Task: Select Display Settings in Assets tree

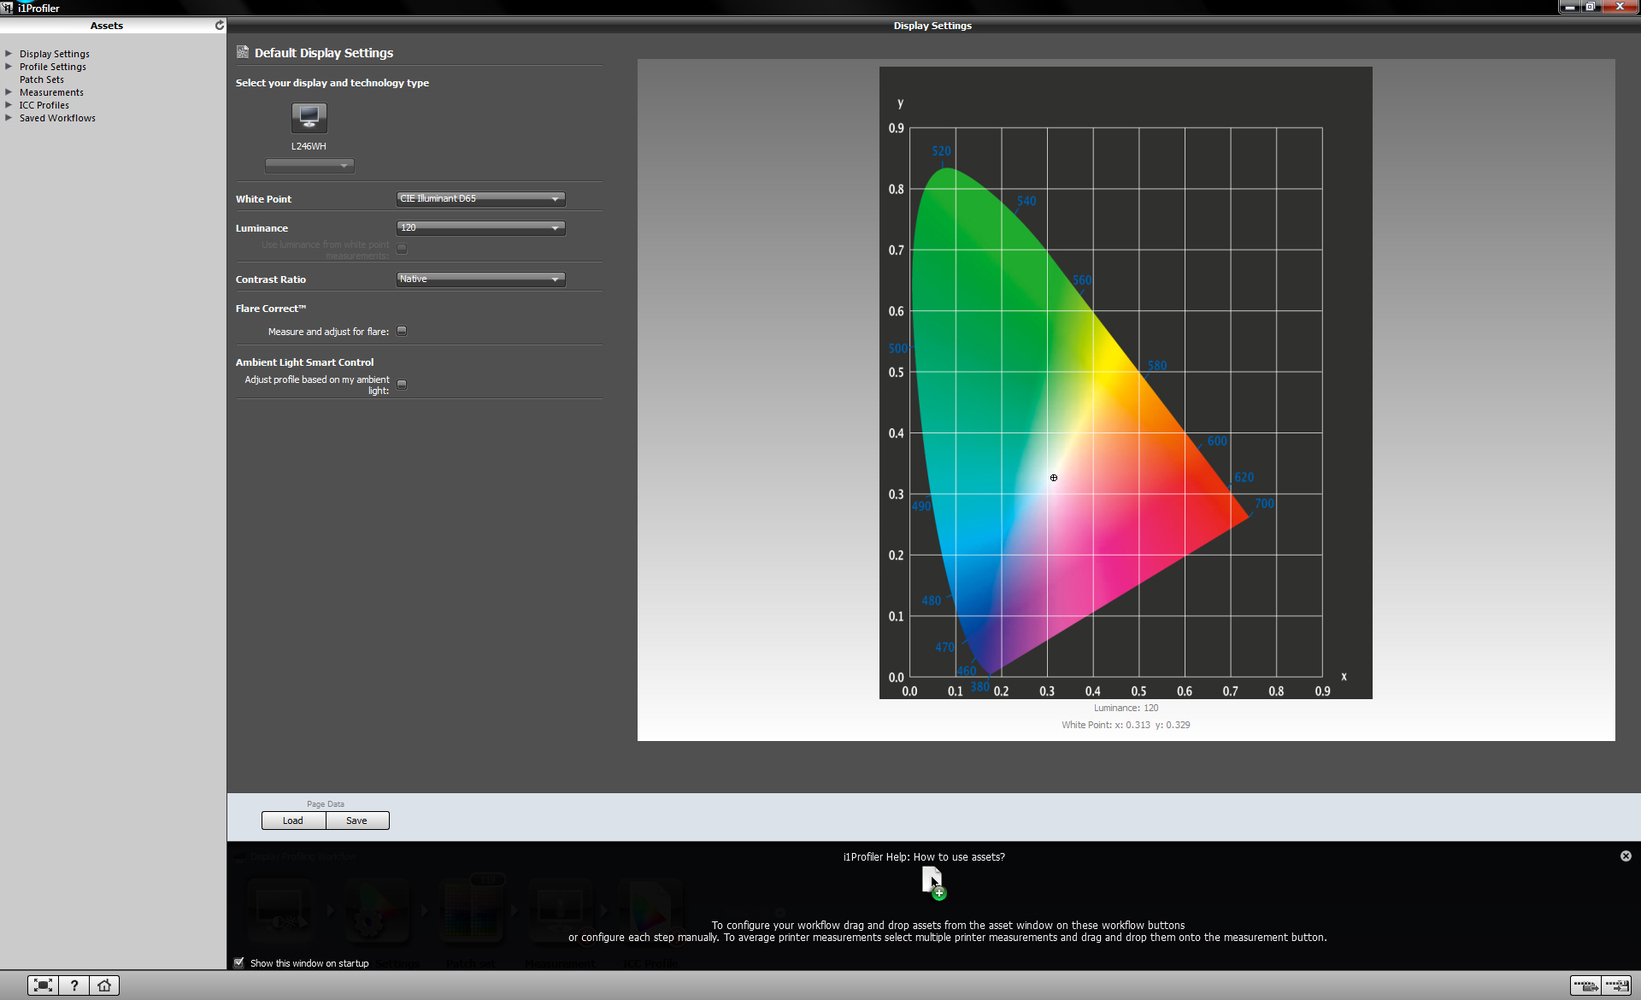Action: (54, 54)
